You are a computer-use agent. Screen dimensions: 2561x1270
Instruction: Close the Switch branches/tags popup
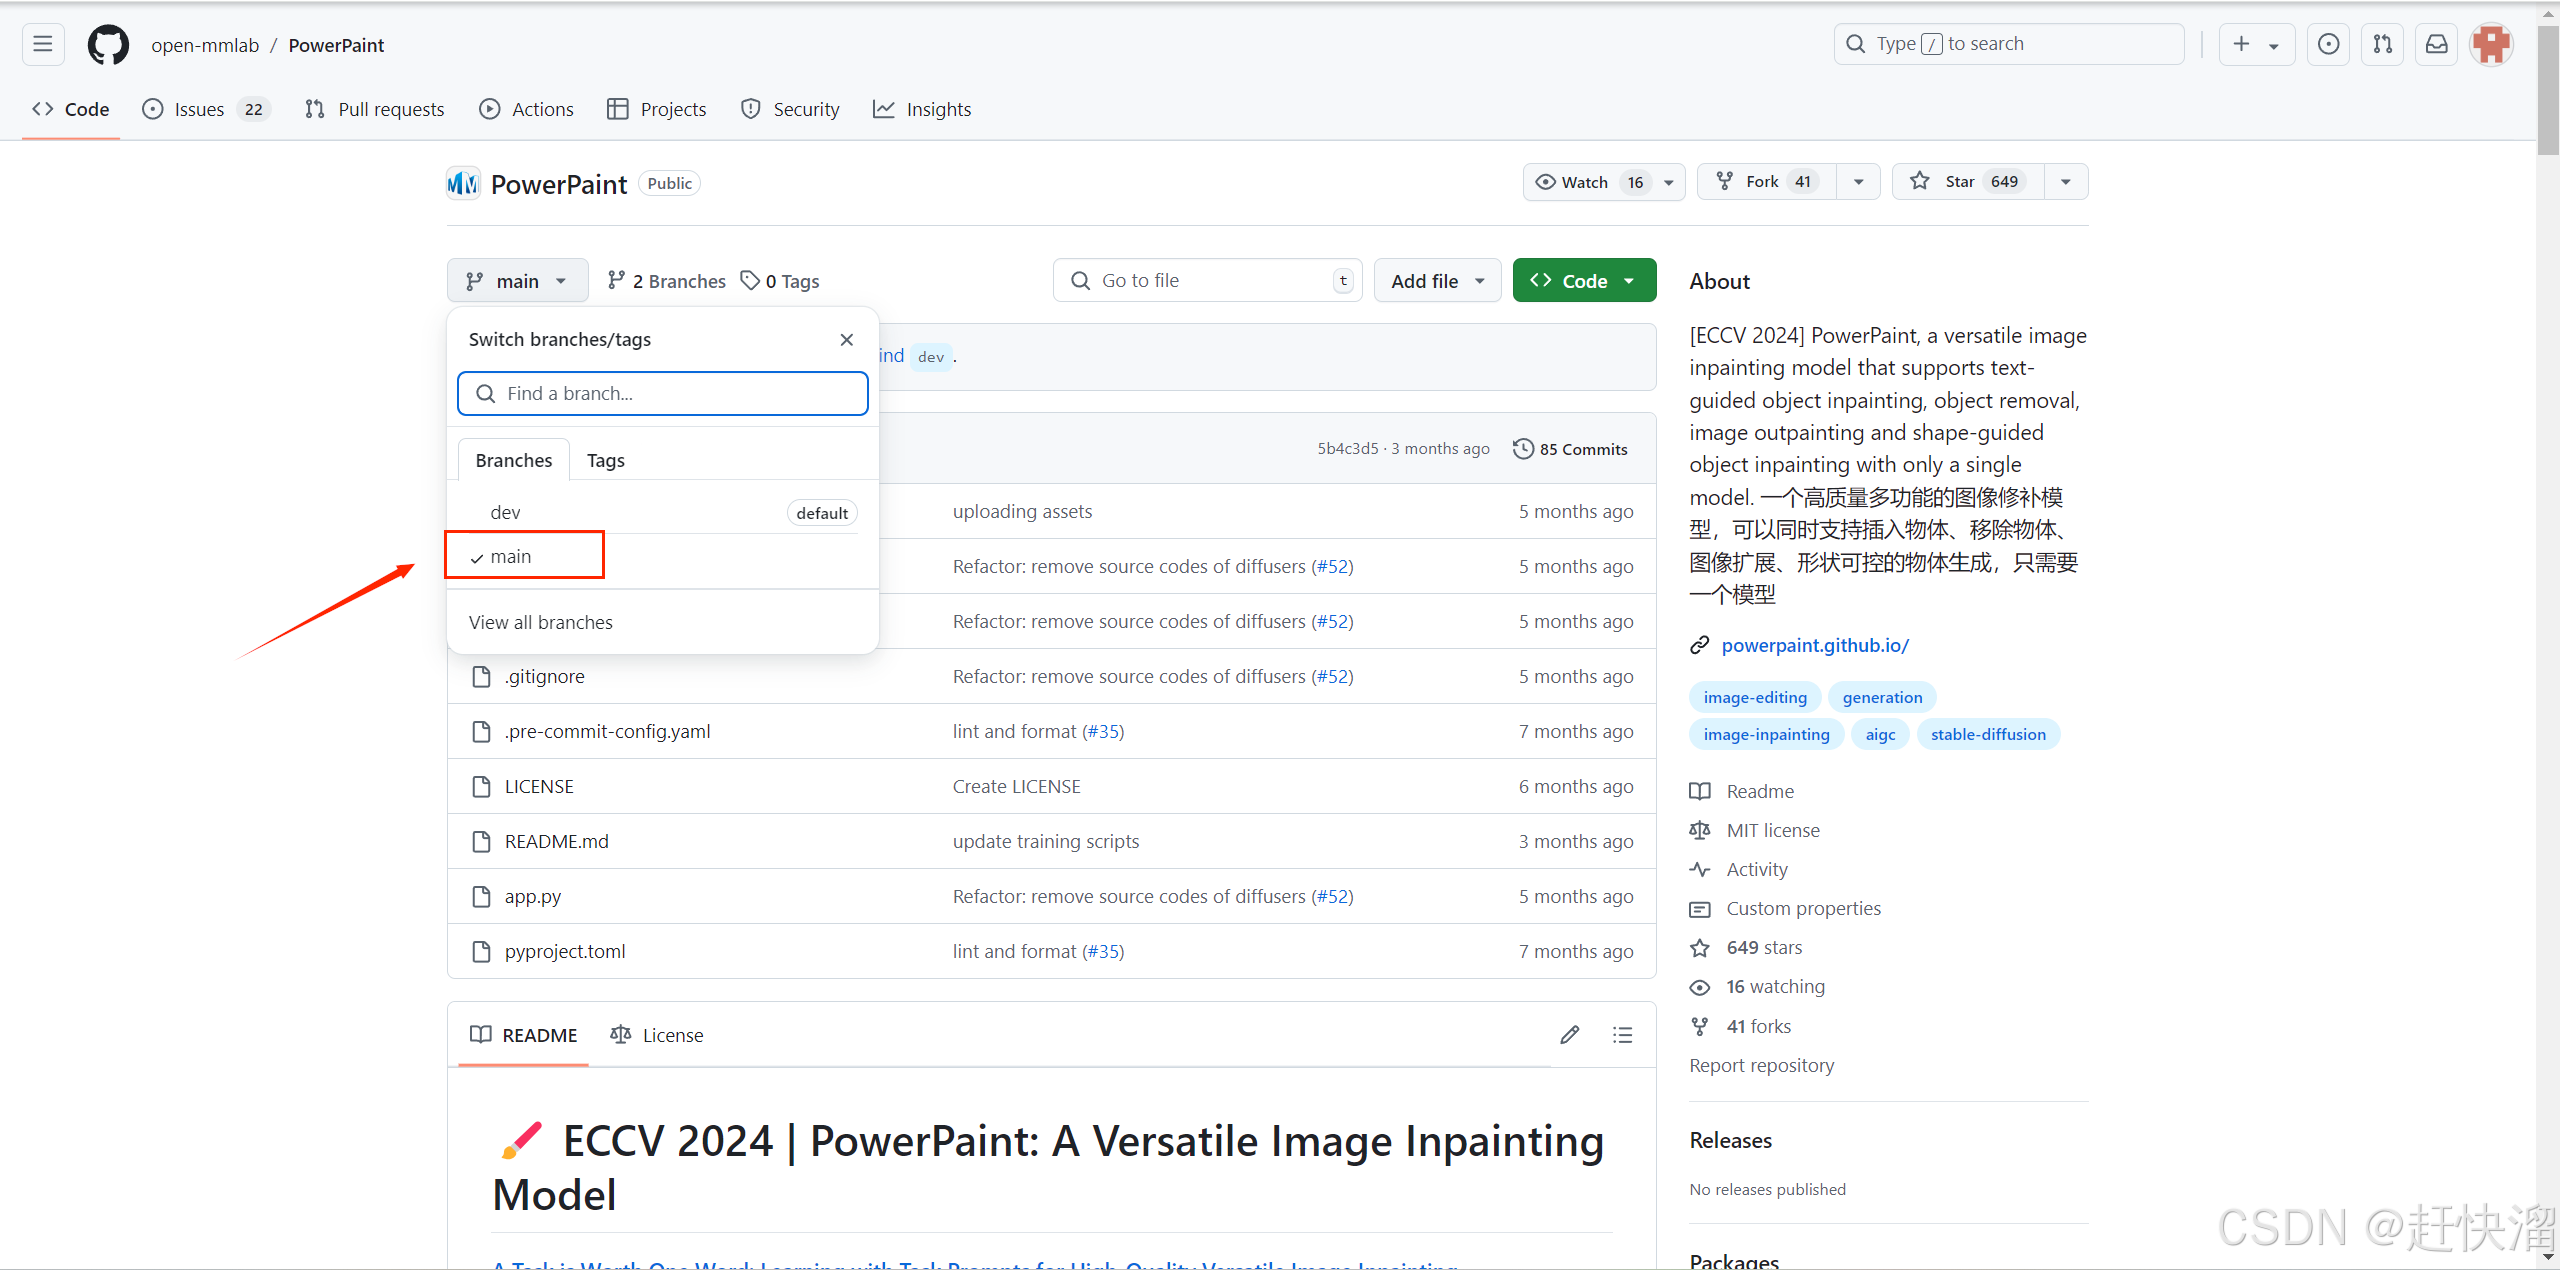tap(846, 339)
